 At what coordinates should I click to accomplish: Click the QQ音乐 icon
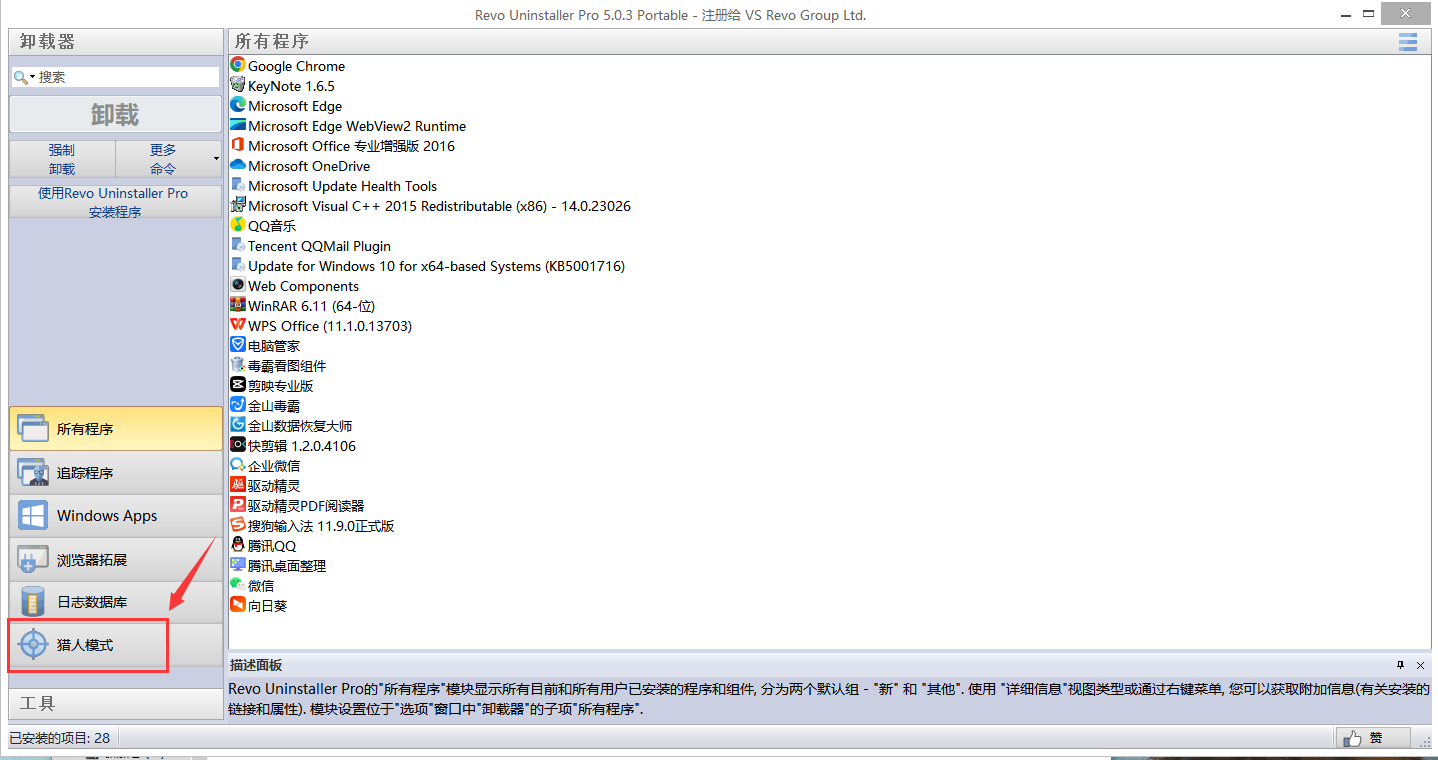[238, 225]
